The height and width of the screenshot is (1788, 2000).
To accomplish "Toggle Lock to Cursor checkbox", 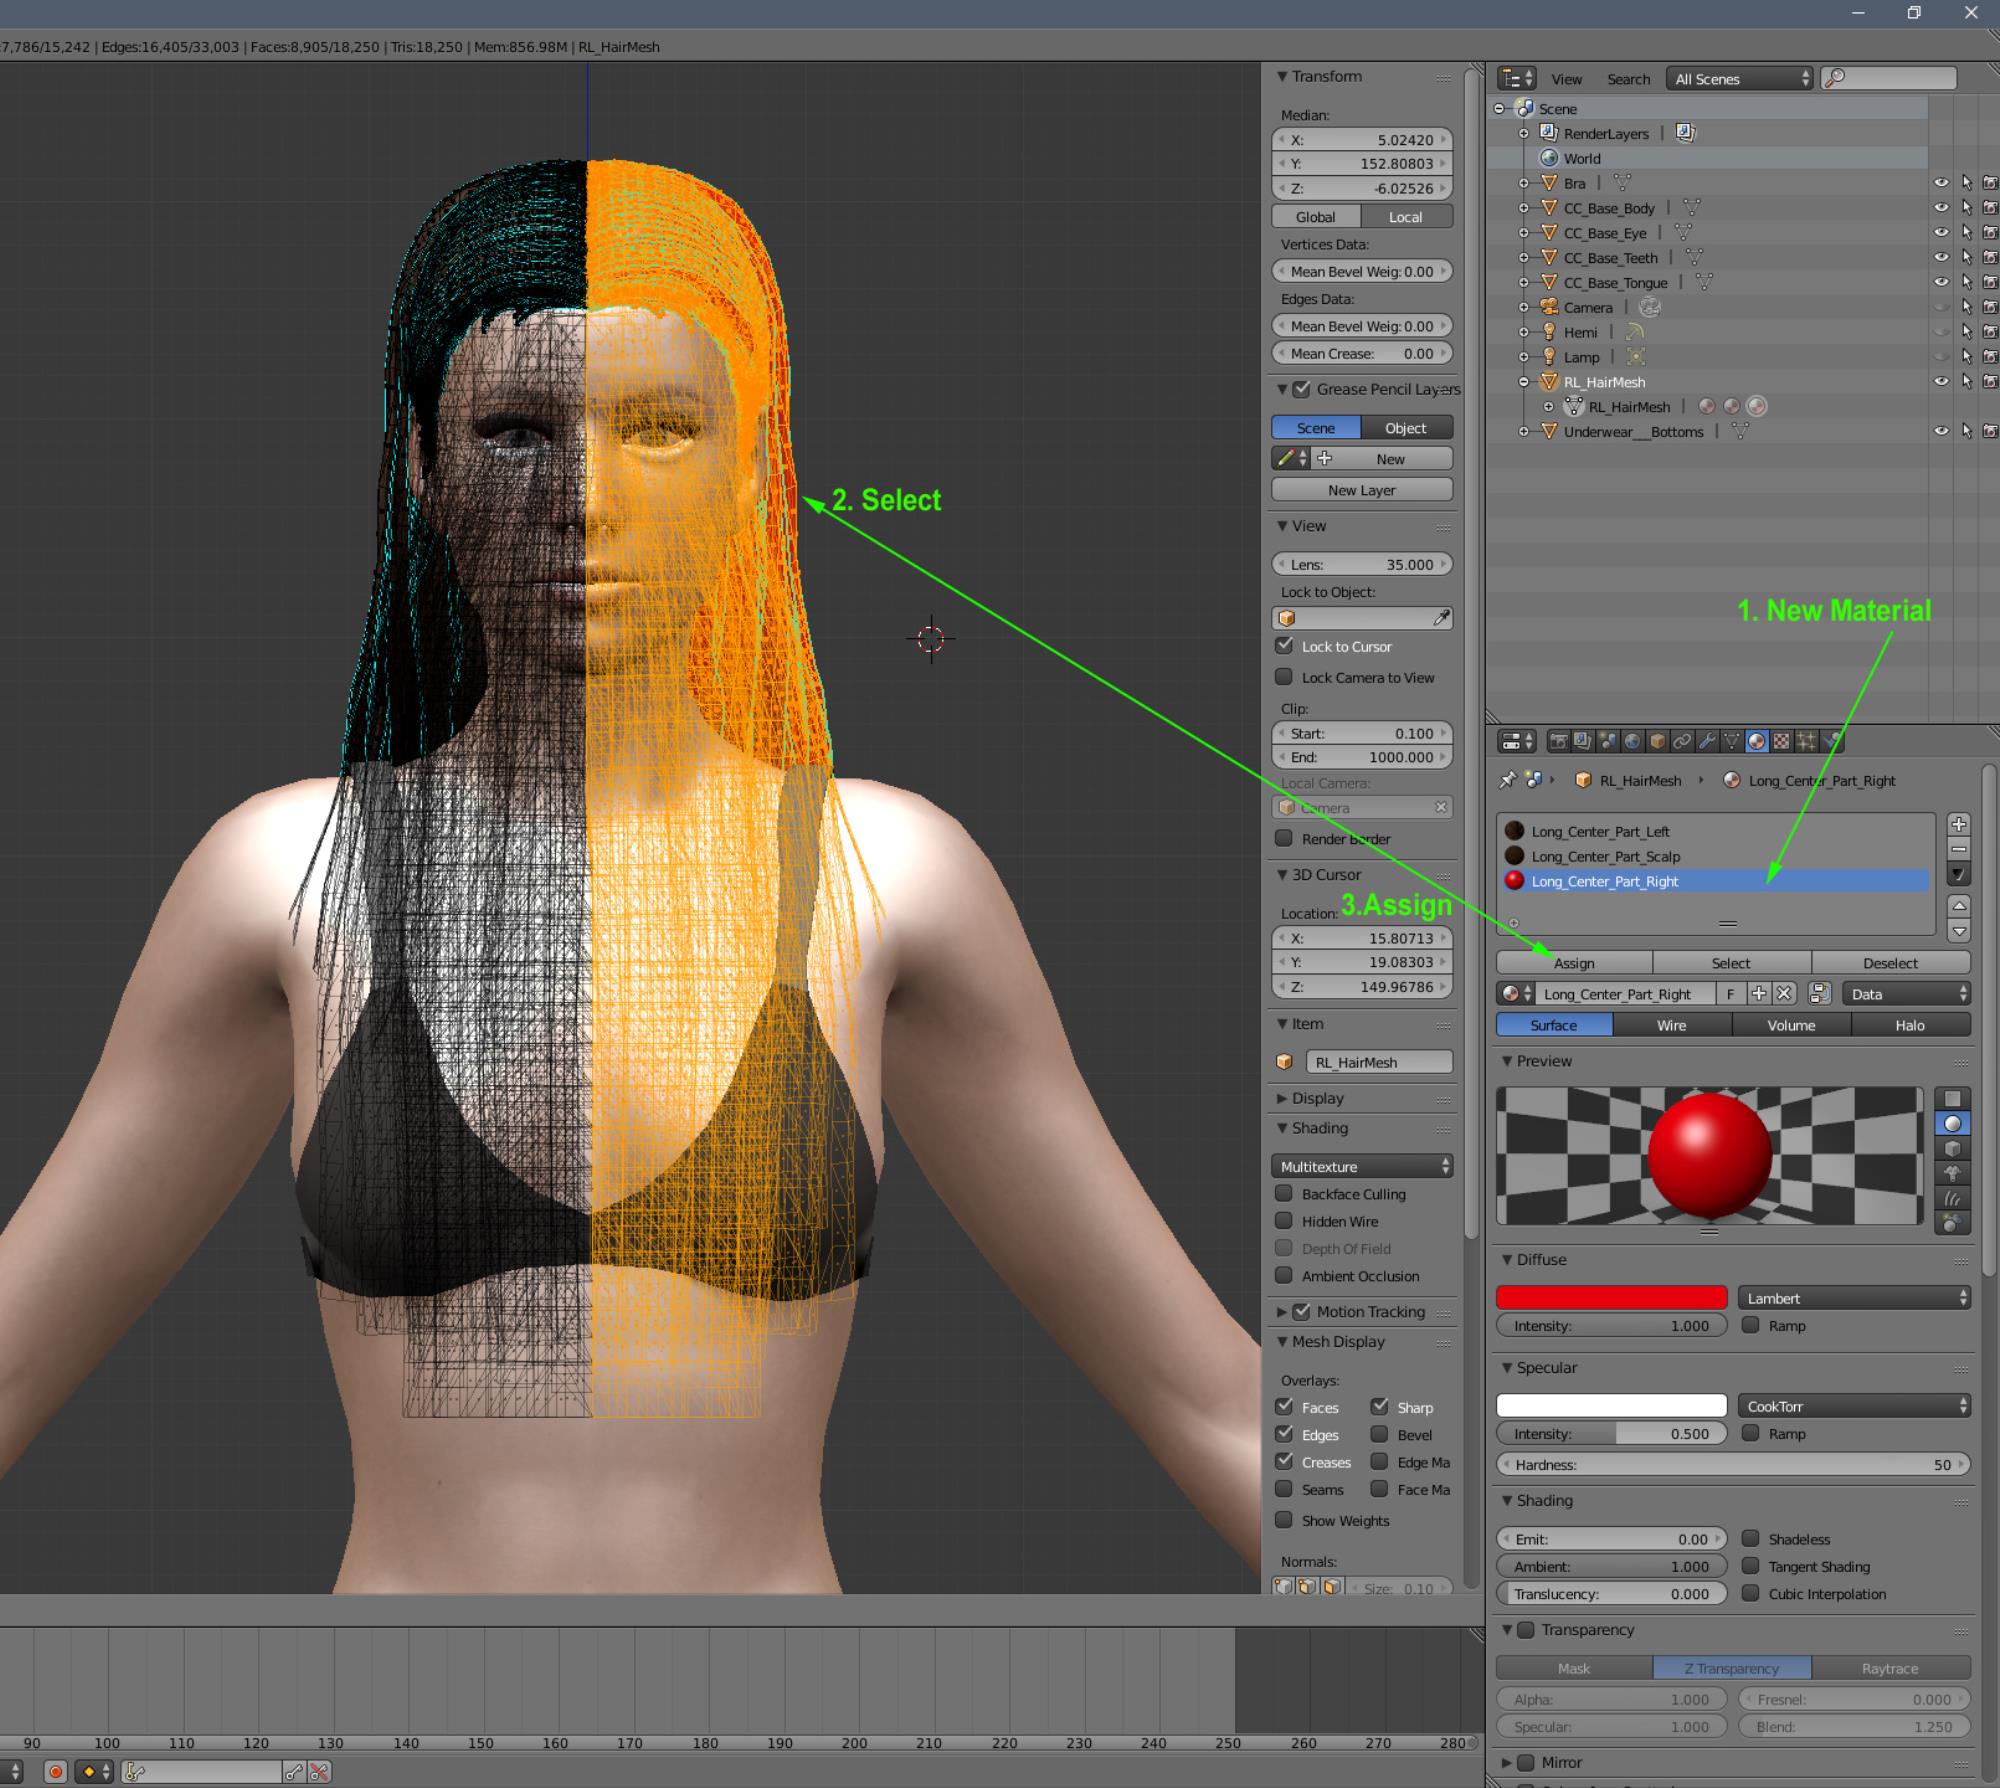I will click(1284, 646).
